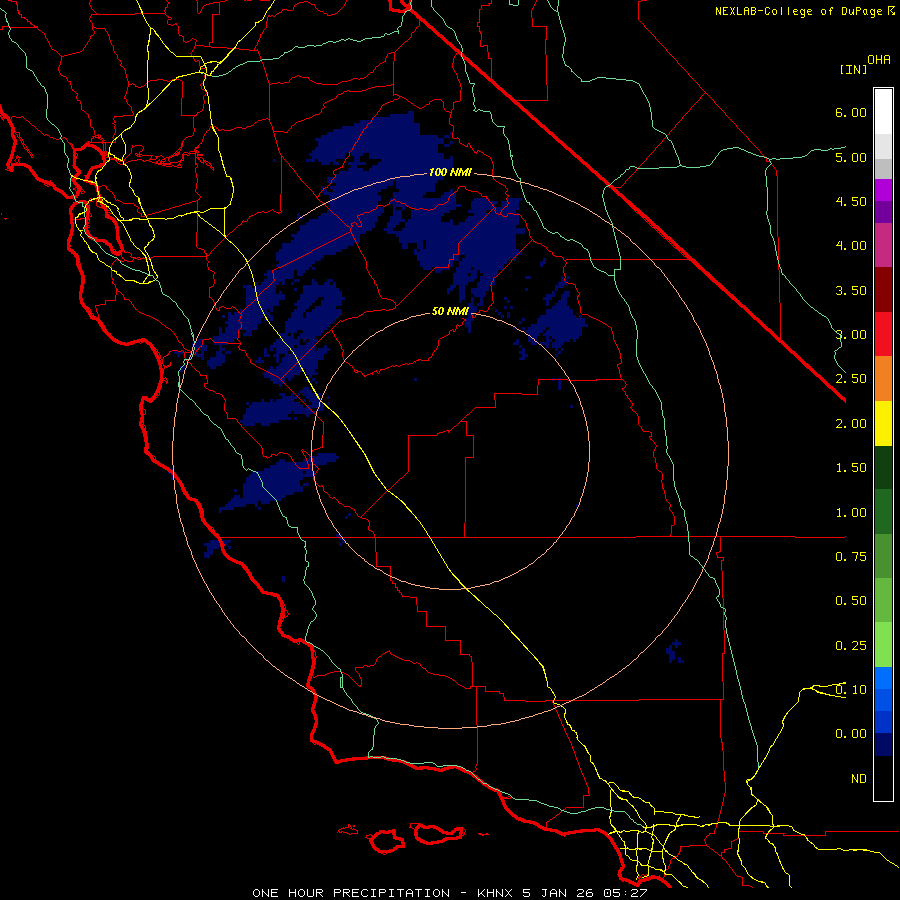Pick the bright magenta legend swatch
The height and width of the screenshot is (900, 900).
(x=883, y=190)
